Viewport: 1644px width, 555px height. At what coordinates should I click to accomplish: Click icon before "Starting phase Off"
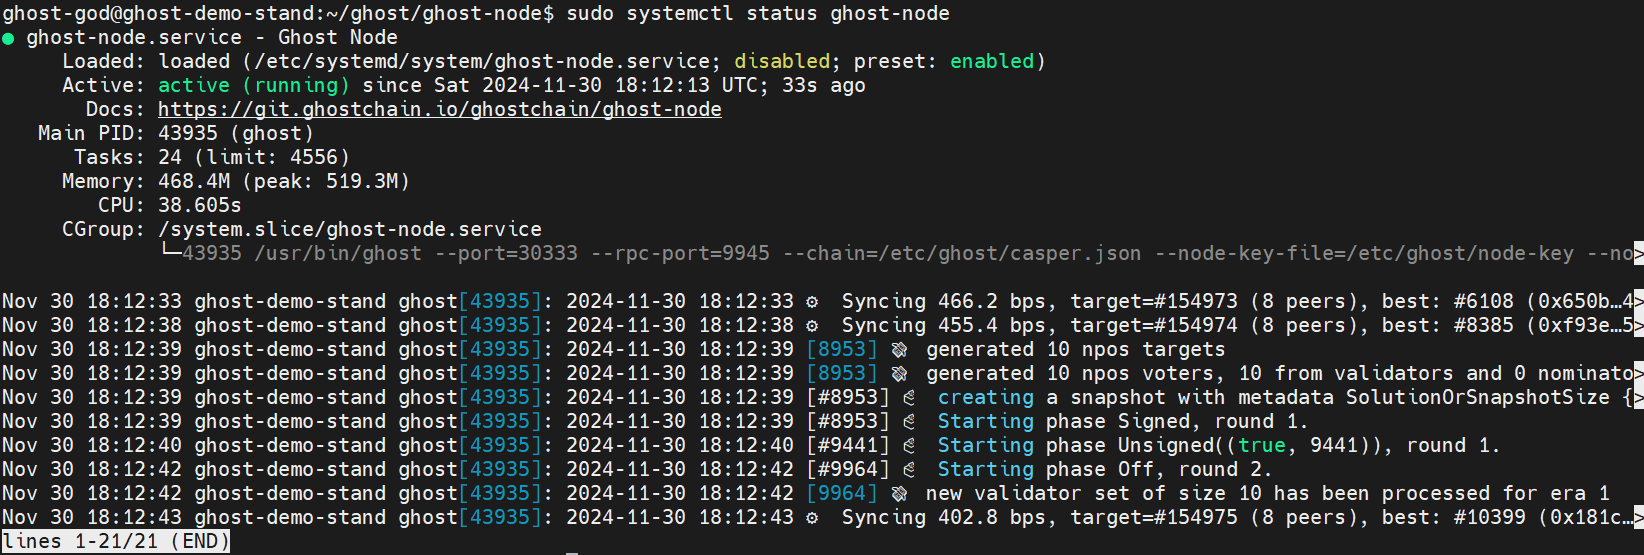coord(909,470)
